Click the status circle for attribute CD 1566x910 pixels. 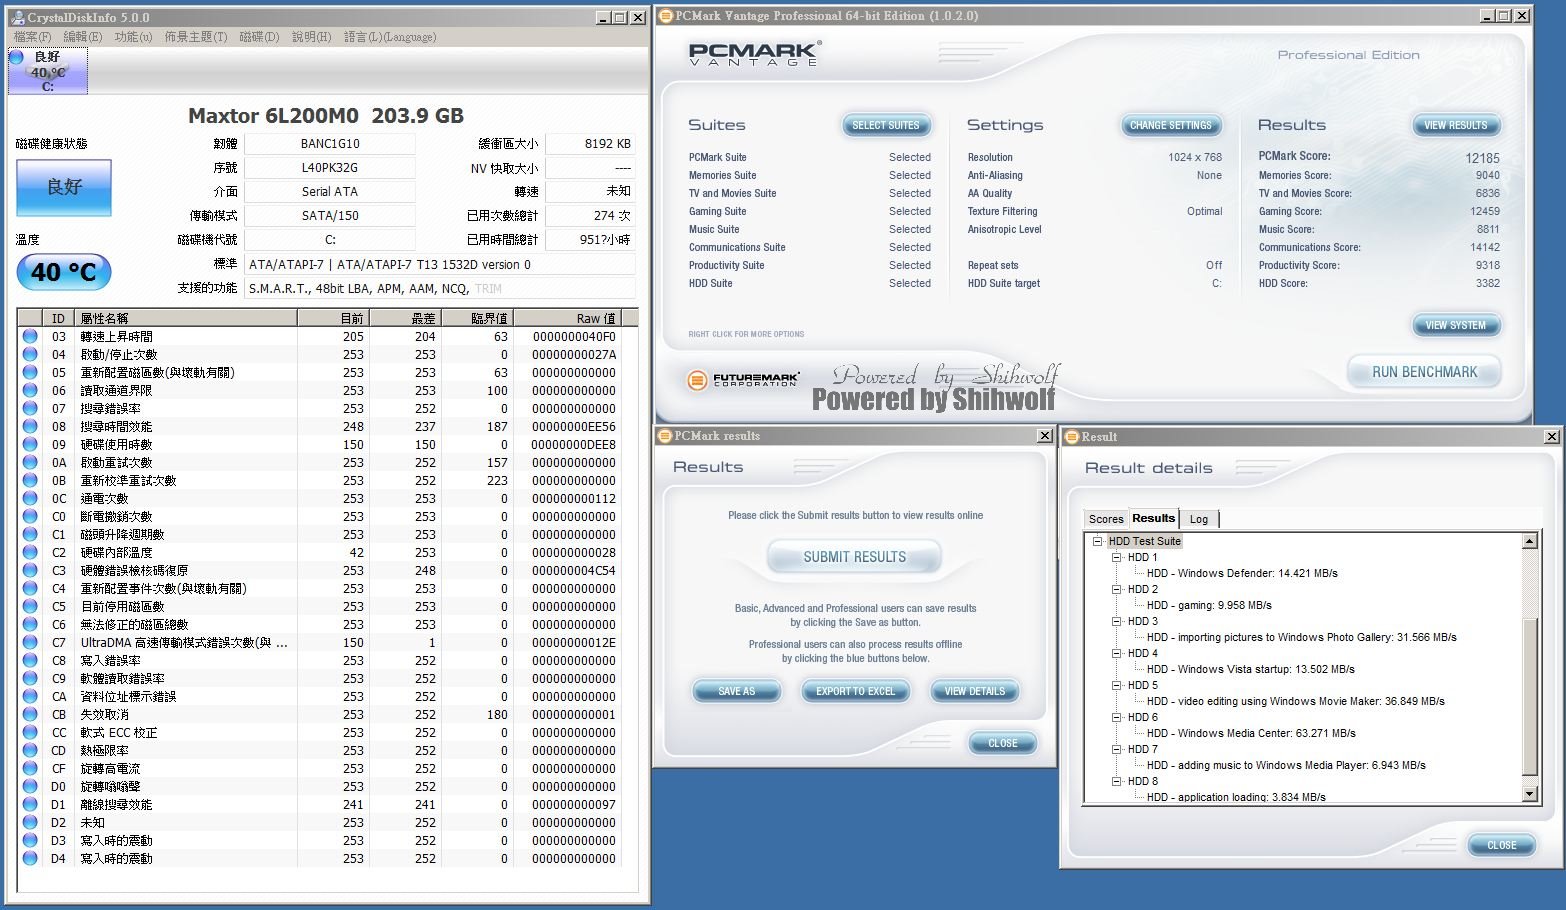pos(30,751)
